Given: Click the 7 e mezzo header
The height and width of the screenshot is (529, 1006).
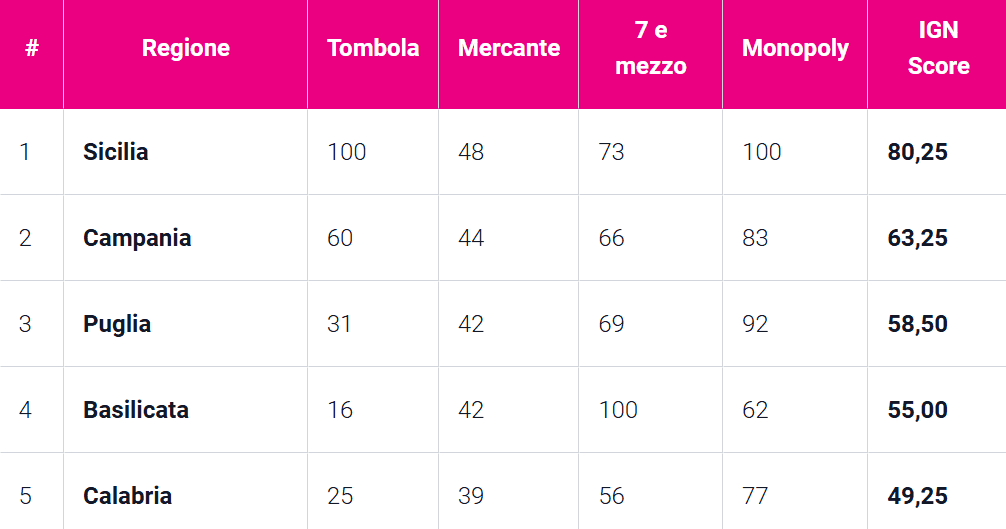Looking at the screenshot, I should 651,48.
